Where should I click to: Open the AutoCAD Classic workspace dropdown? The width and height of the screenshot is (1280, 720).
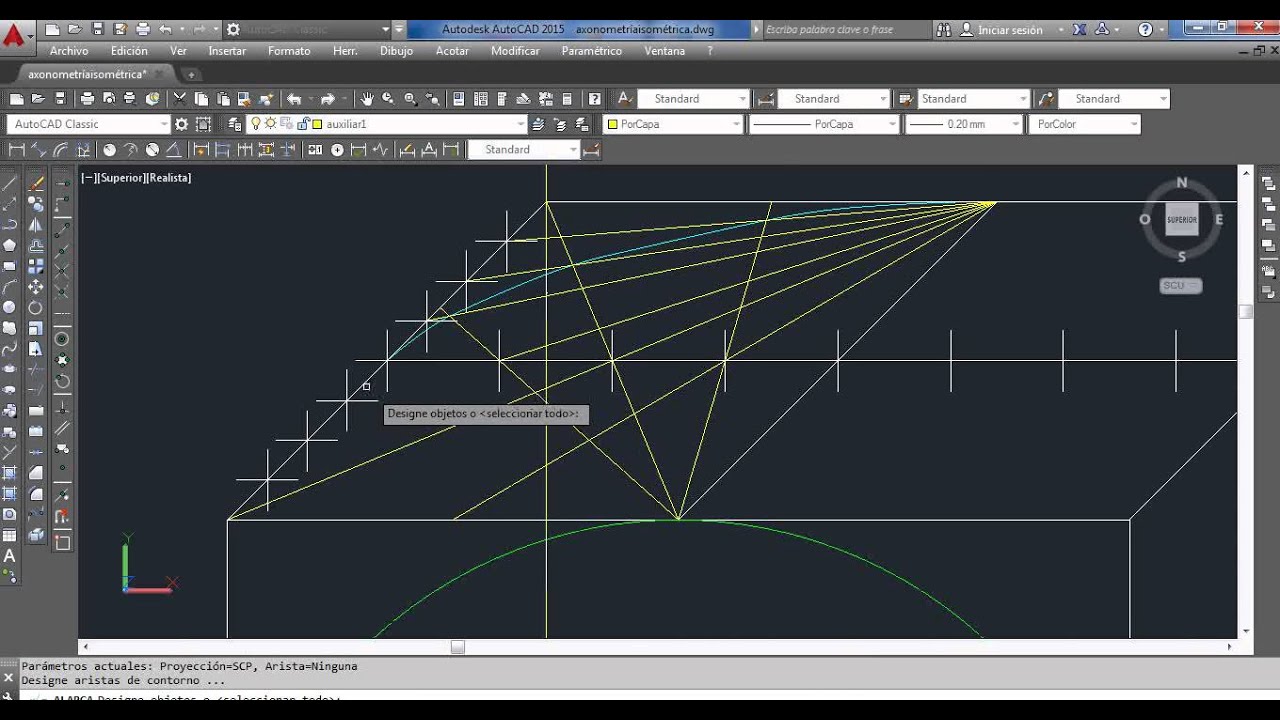coord(164,124)
